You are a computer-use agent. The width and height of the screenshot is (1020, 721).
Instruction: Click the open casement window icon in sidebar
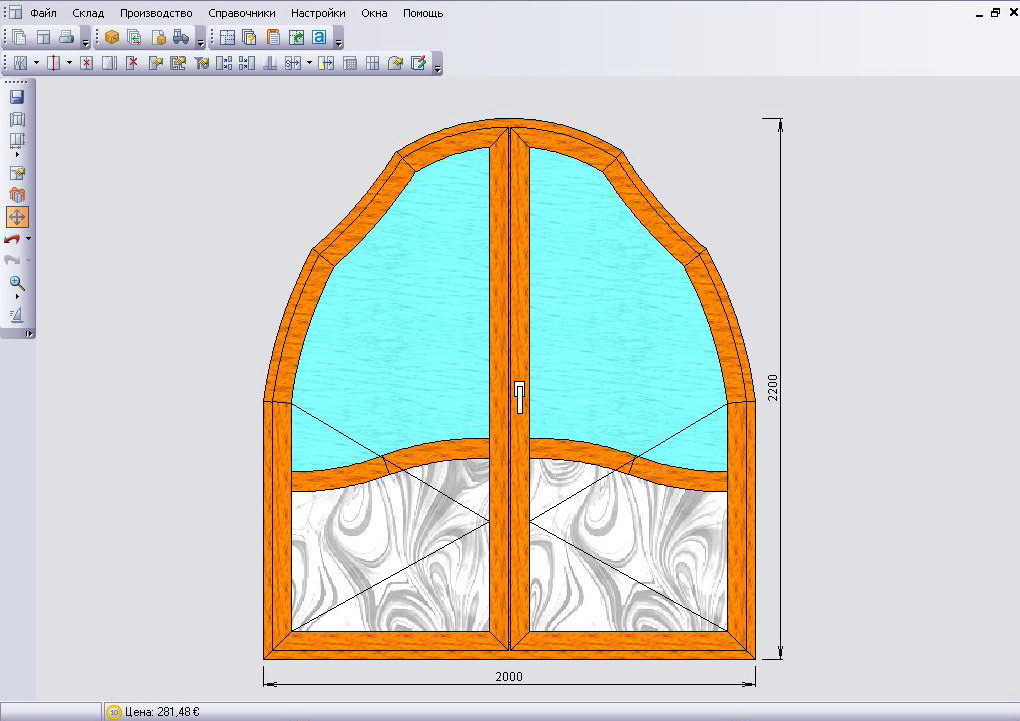point(17,119)
